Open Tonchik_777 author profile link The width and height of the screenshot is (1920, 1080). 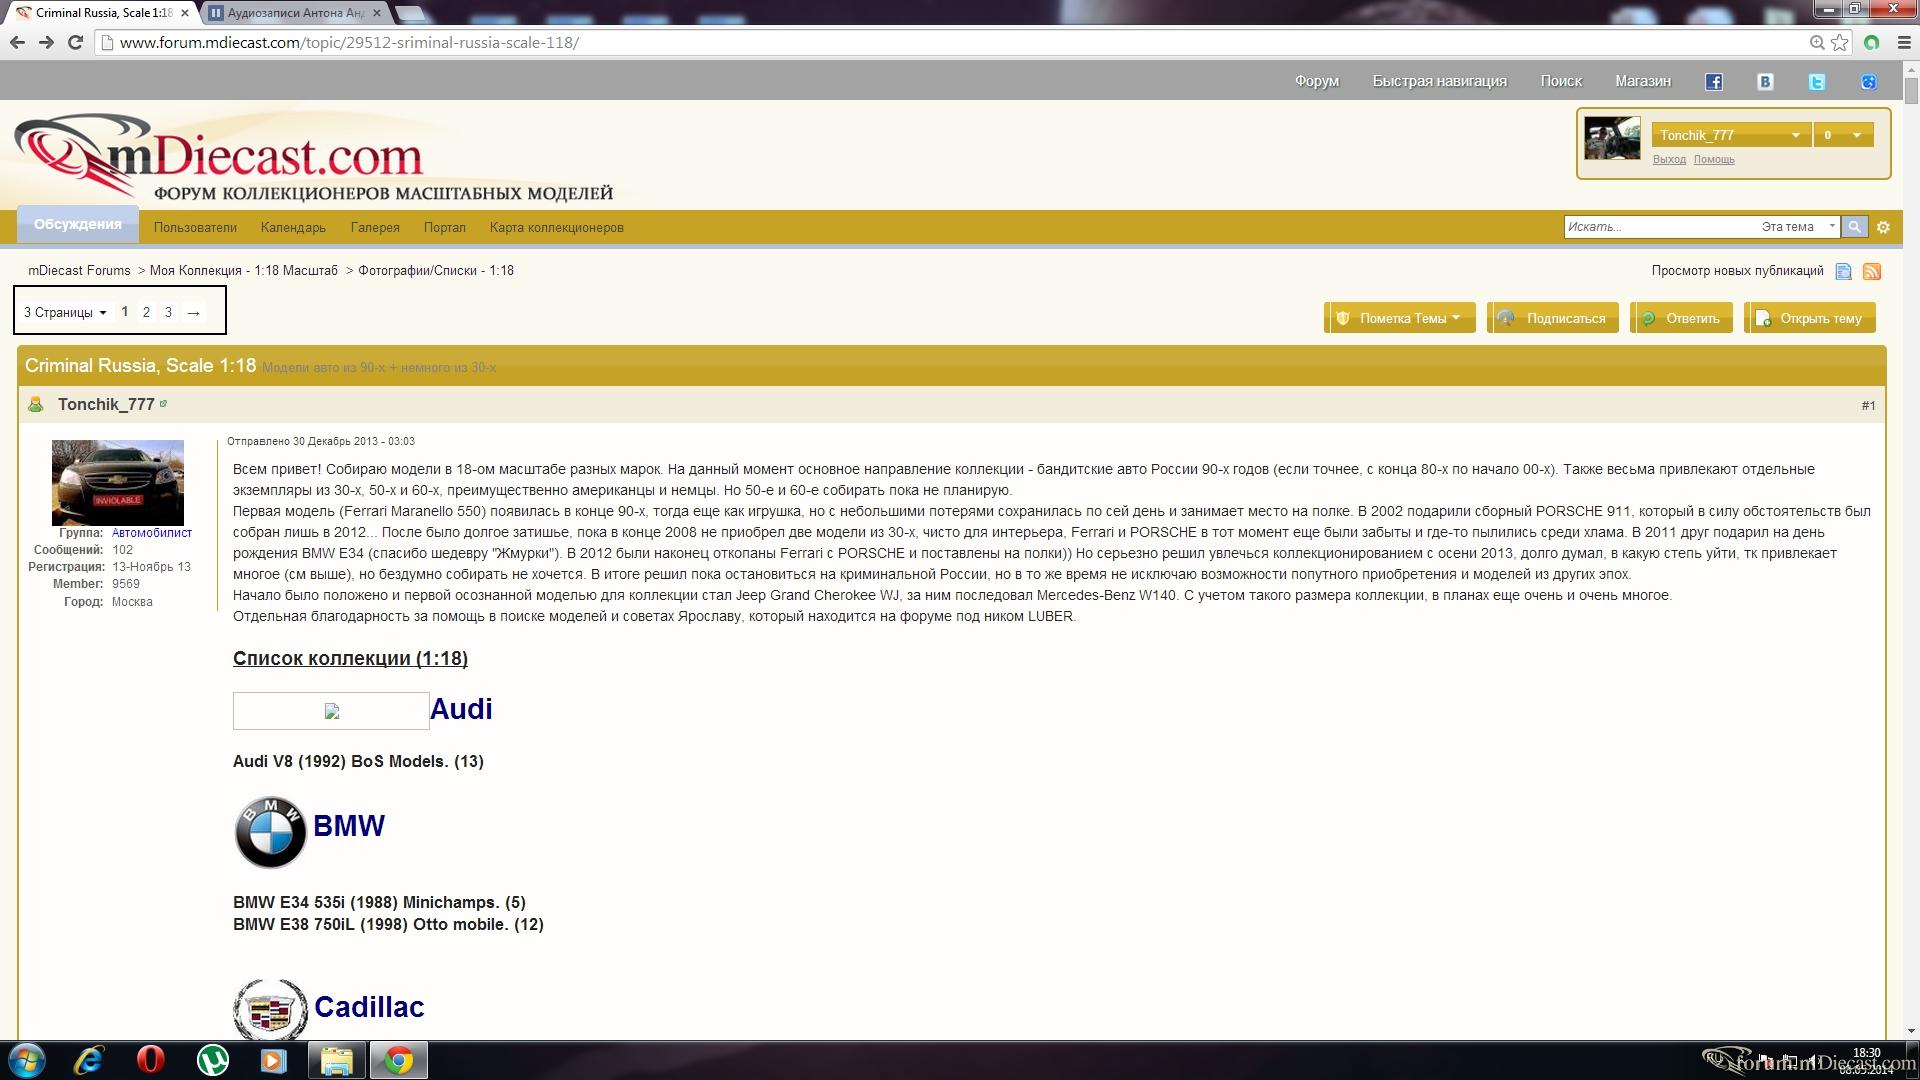(x=106, y=404)
